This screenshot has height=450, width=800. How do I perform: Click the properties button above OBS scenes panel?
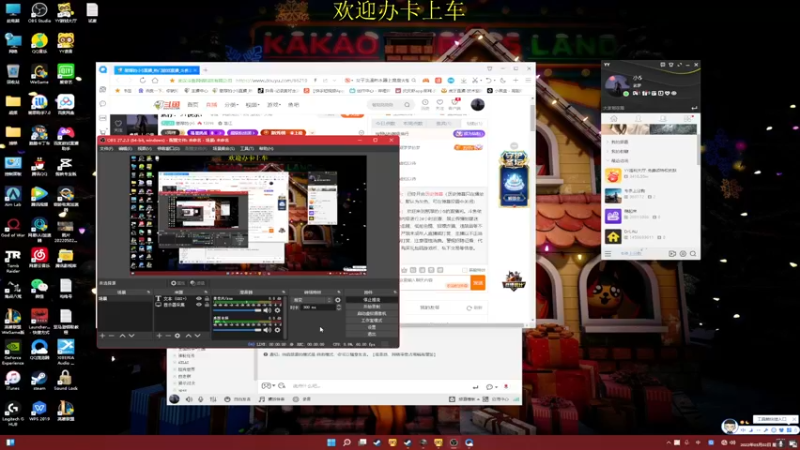(x=178, y=283)
